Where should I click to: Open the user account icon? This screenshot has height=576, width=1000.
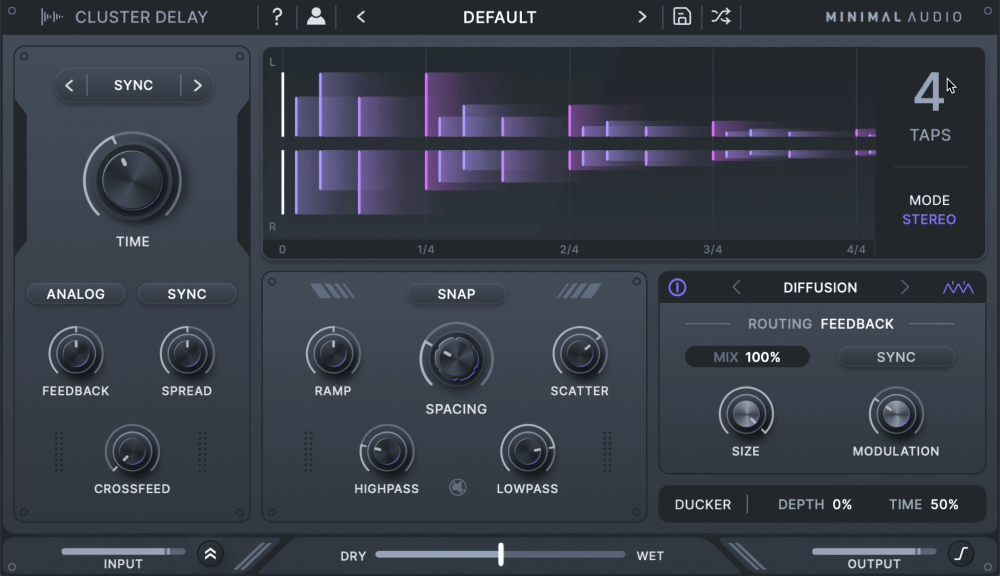click(x=316, y=17)
